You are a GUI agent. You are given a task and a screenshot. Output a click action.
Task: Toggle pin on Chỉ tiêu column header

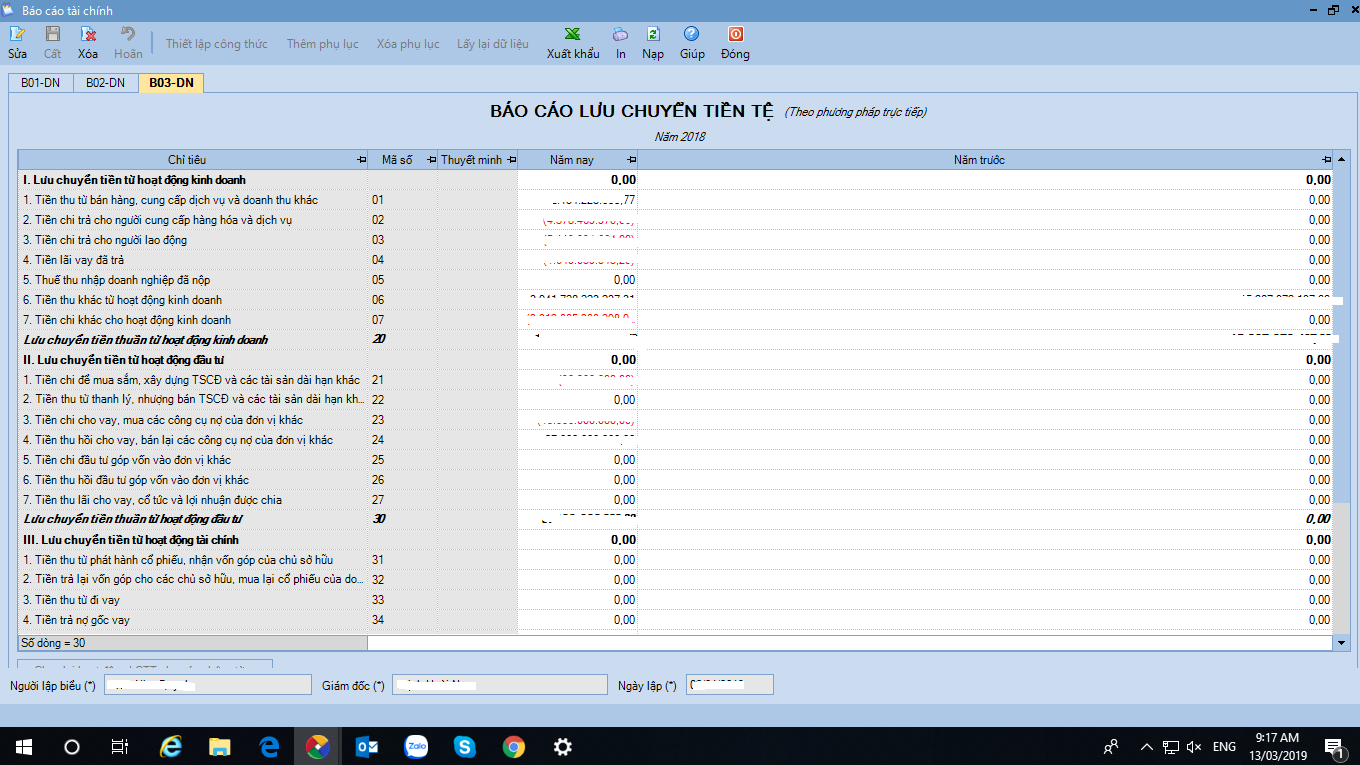[361, 160]
